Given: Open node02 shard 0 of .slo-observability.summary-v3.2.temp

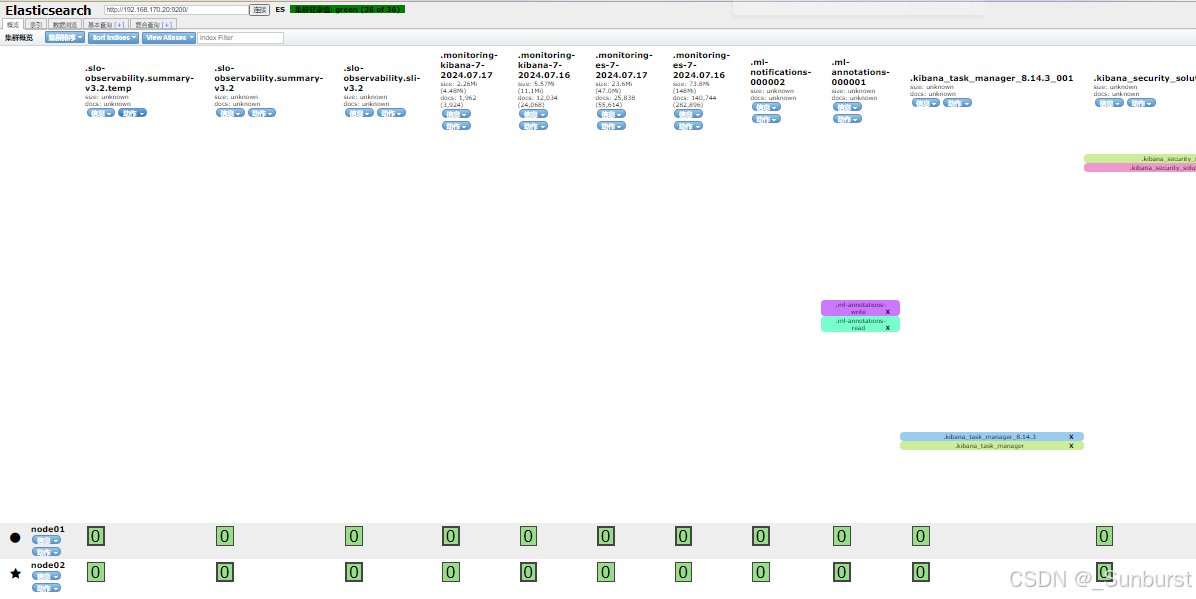Looking at the screenshot, I should coord(95,572).
